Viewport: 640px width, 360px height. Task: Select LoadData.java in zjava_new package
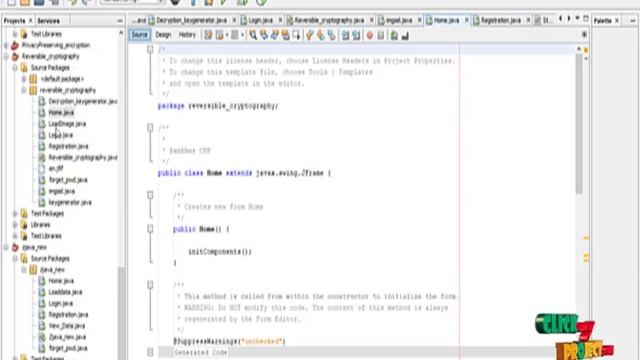point(65,292)
